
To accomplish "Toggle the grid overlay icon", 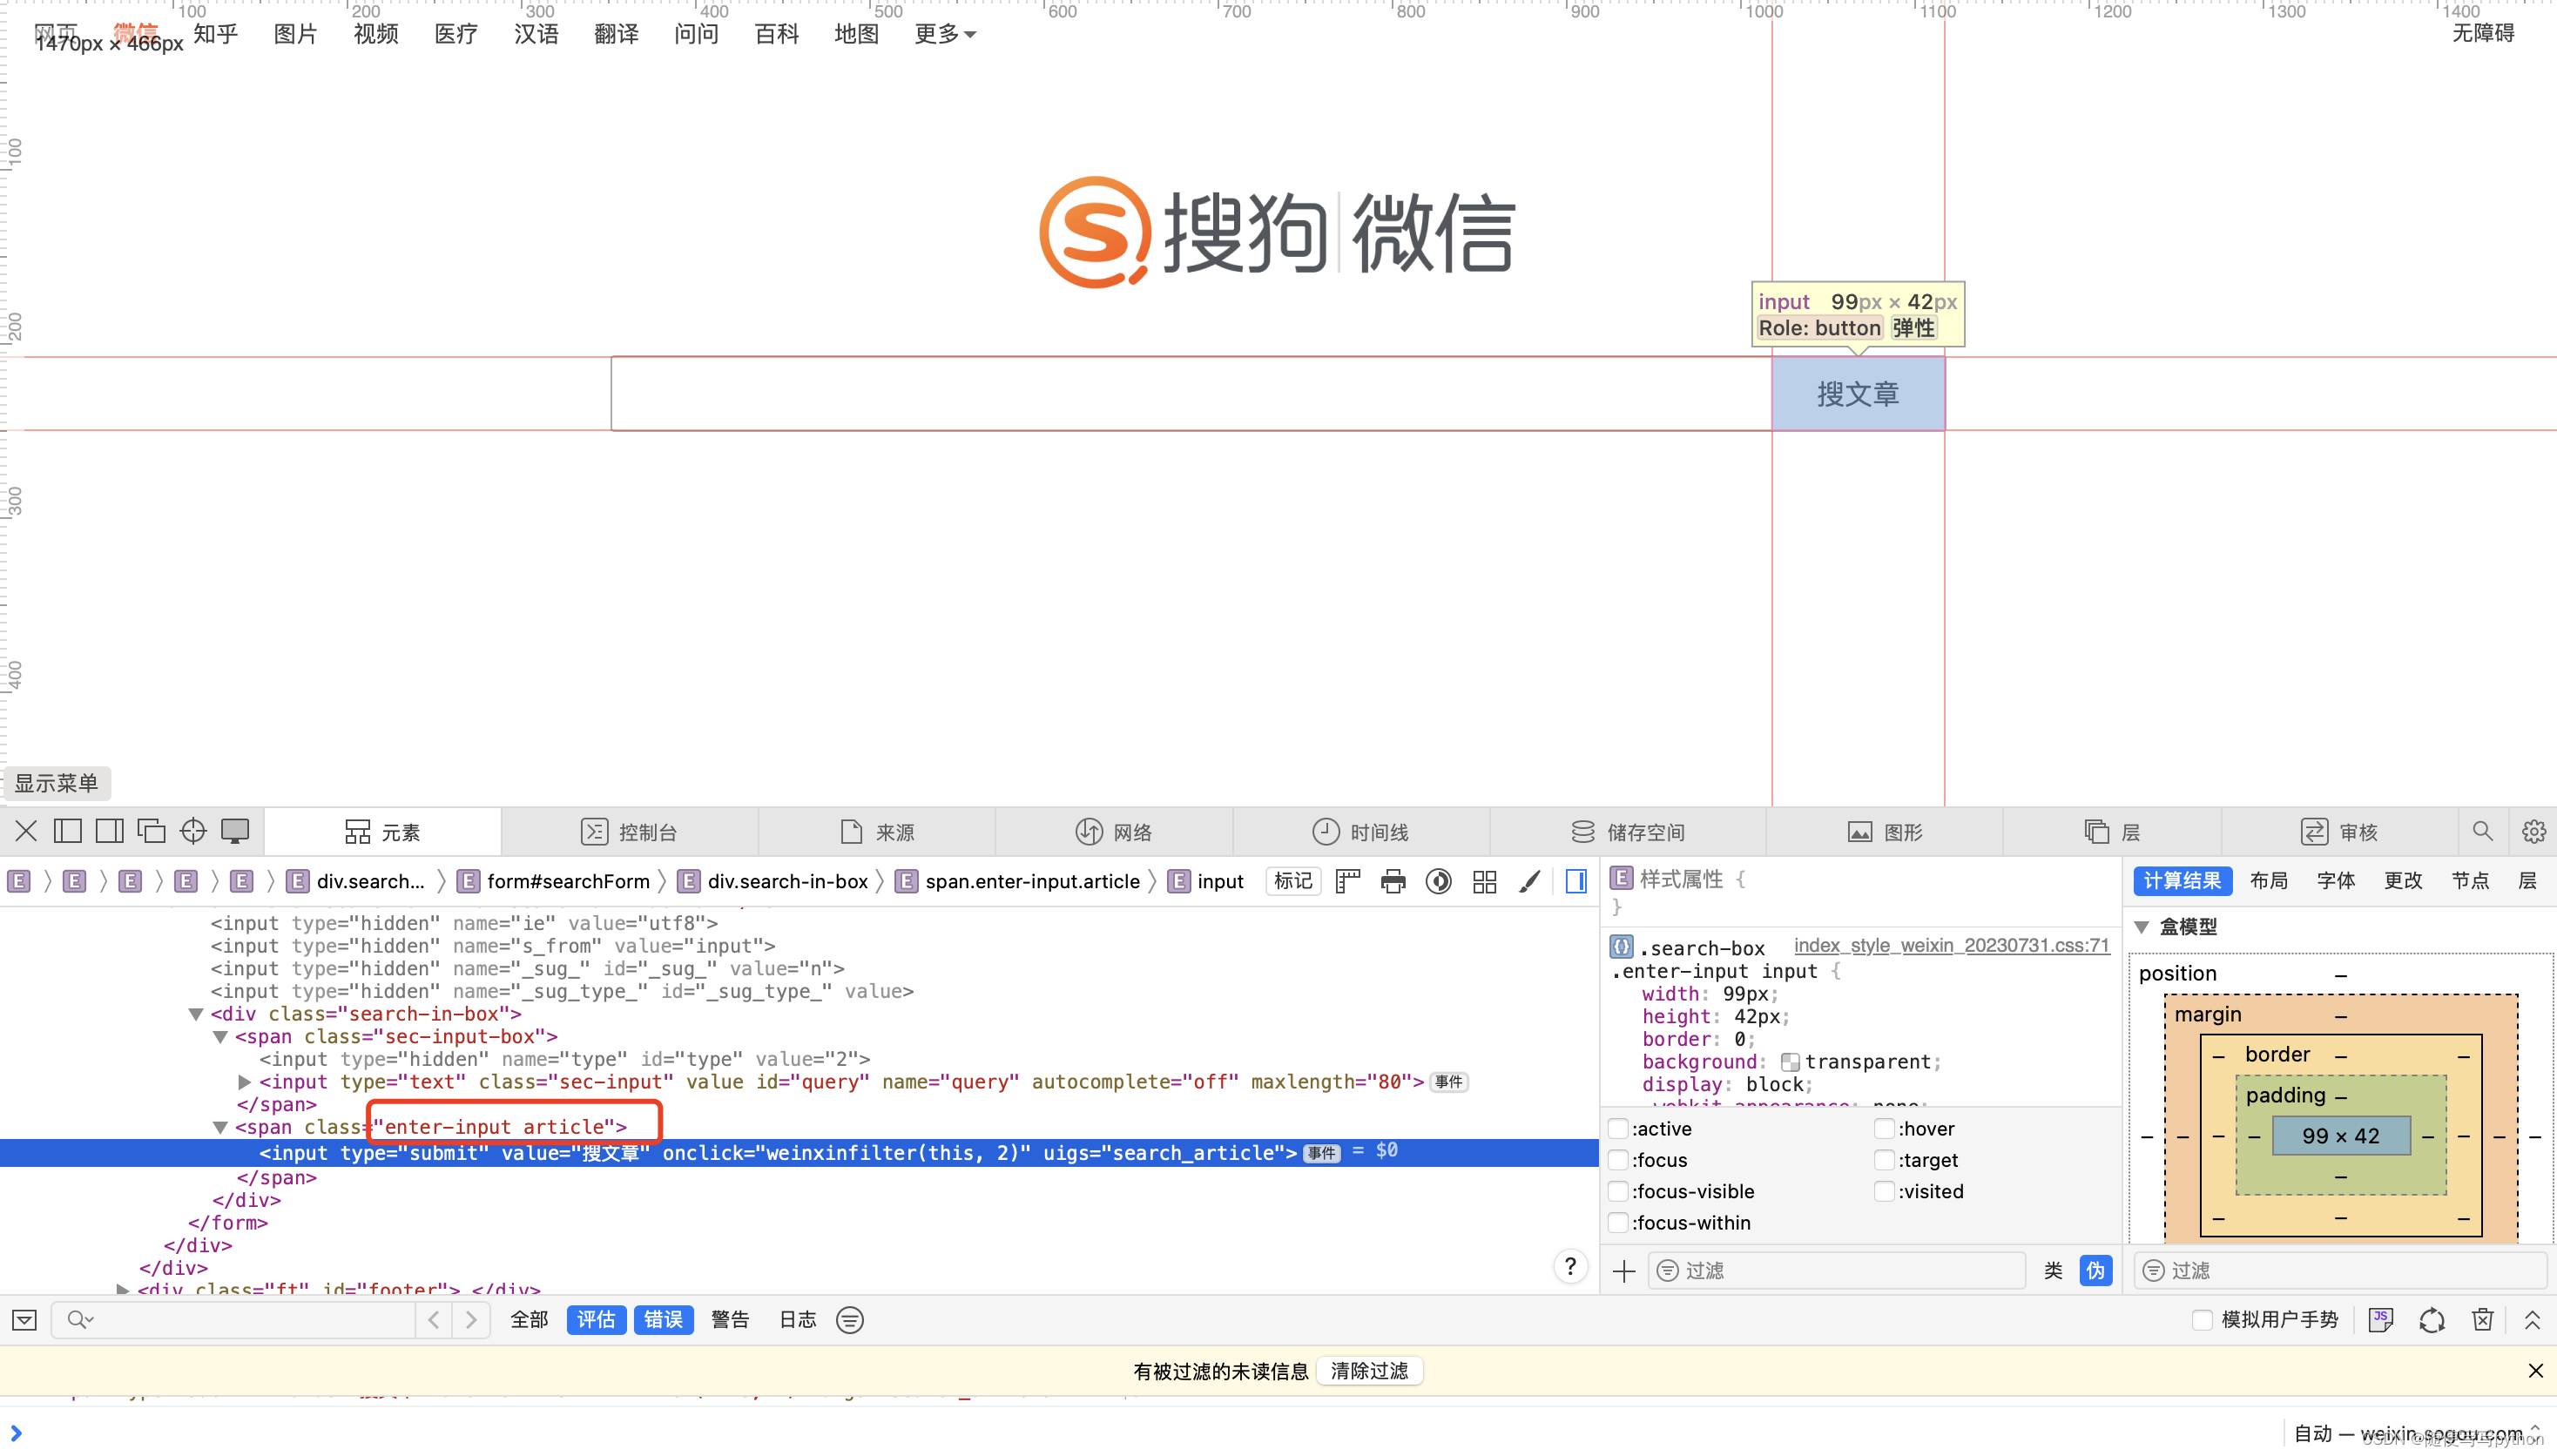I will [x=1484, y=881].
